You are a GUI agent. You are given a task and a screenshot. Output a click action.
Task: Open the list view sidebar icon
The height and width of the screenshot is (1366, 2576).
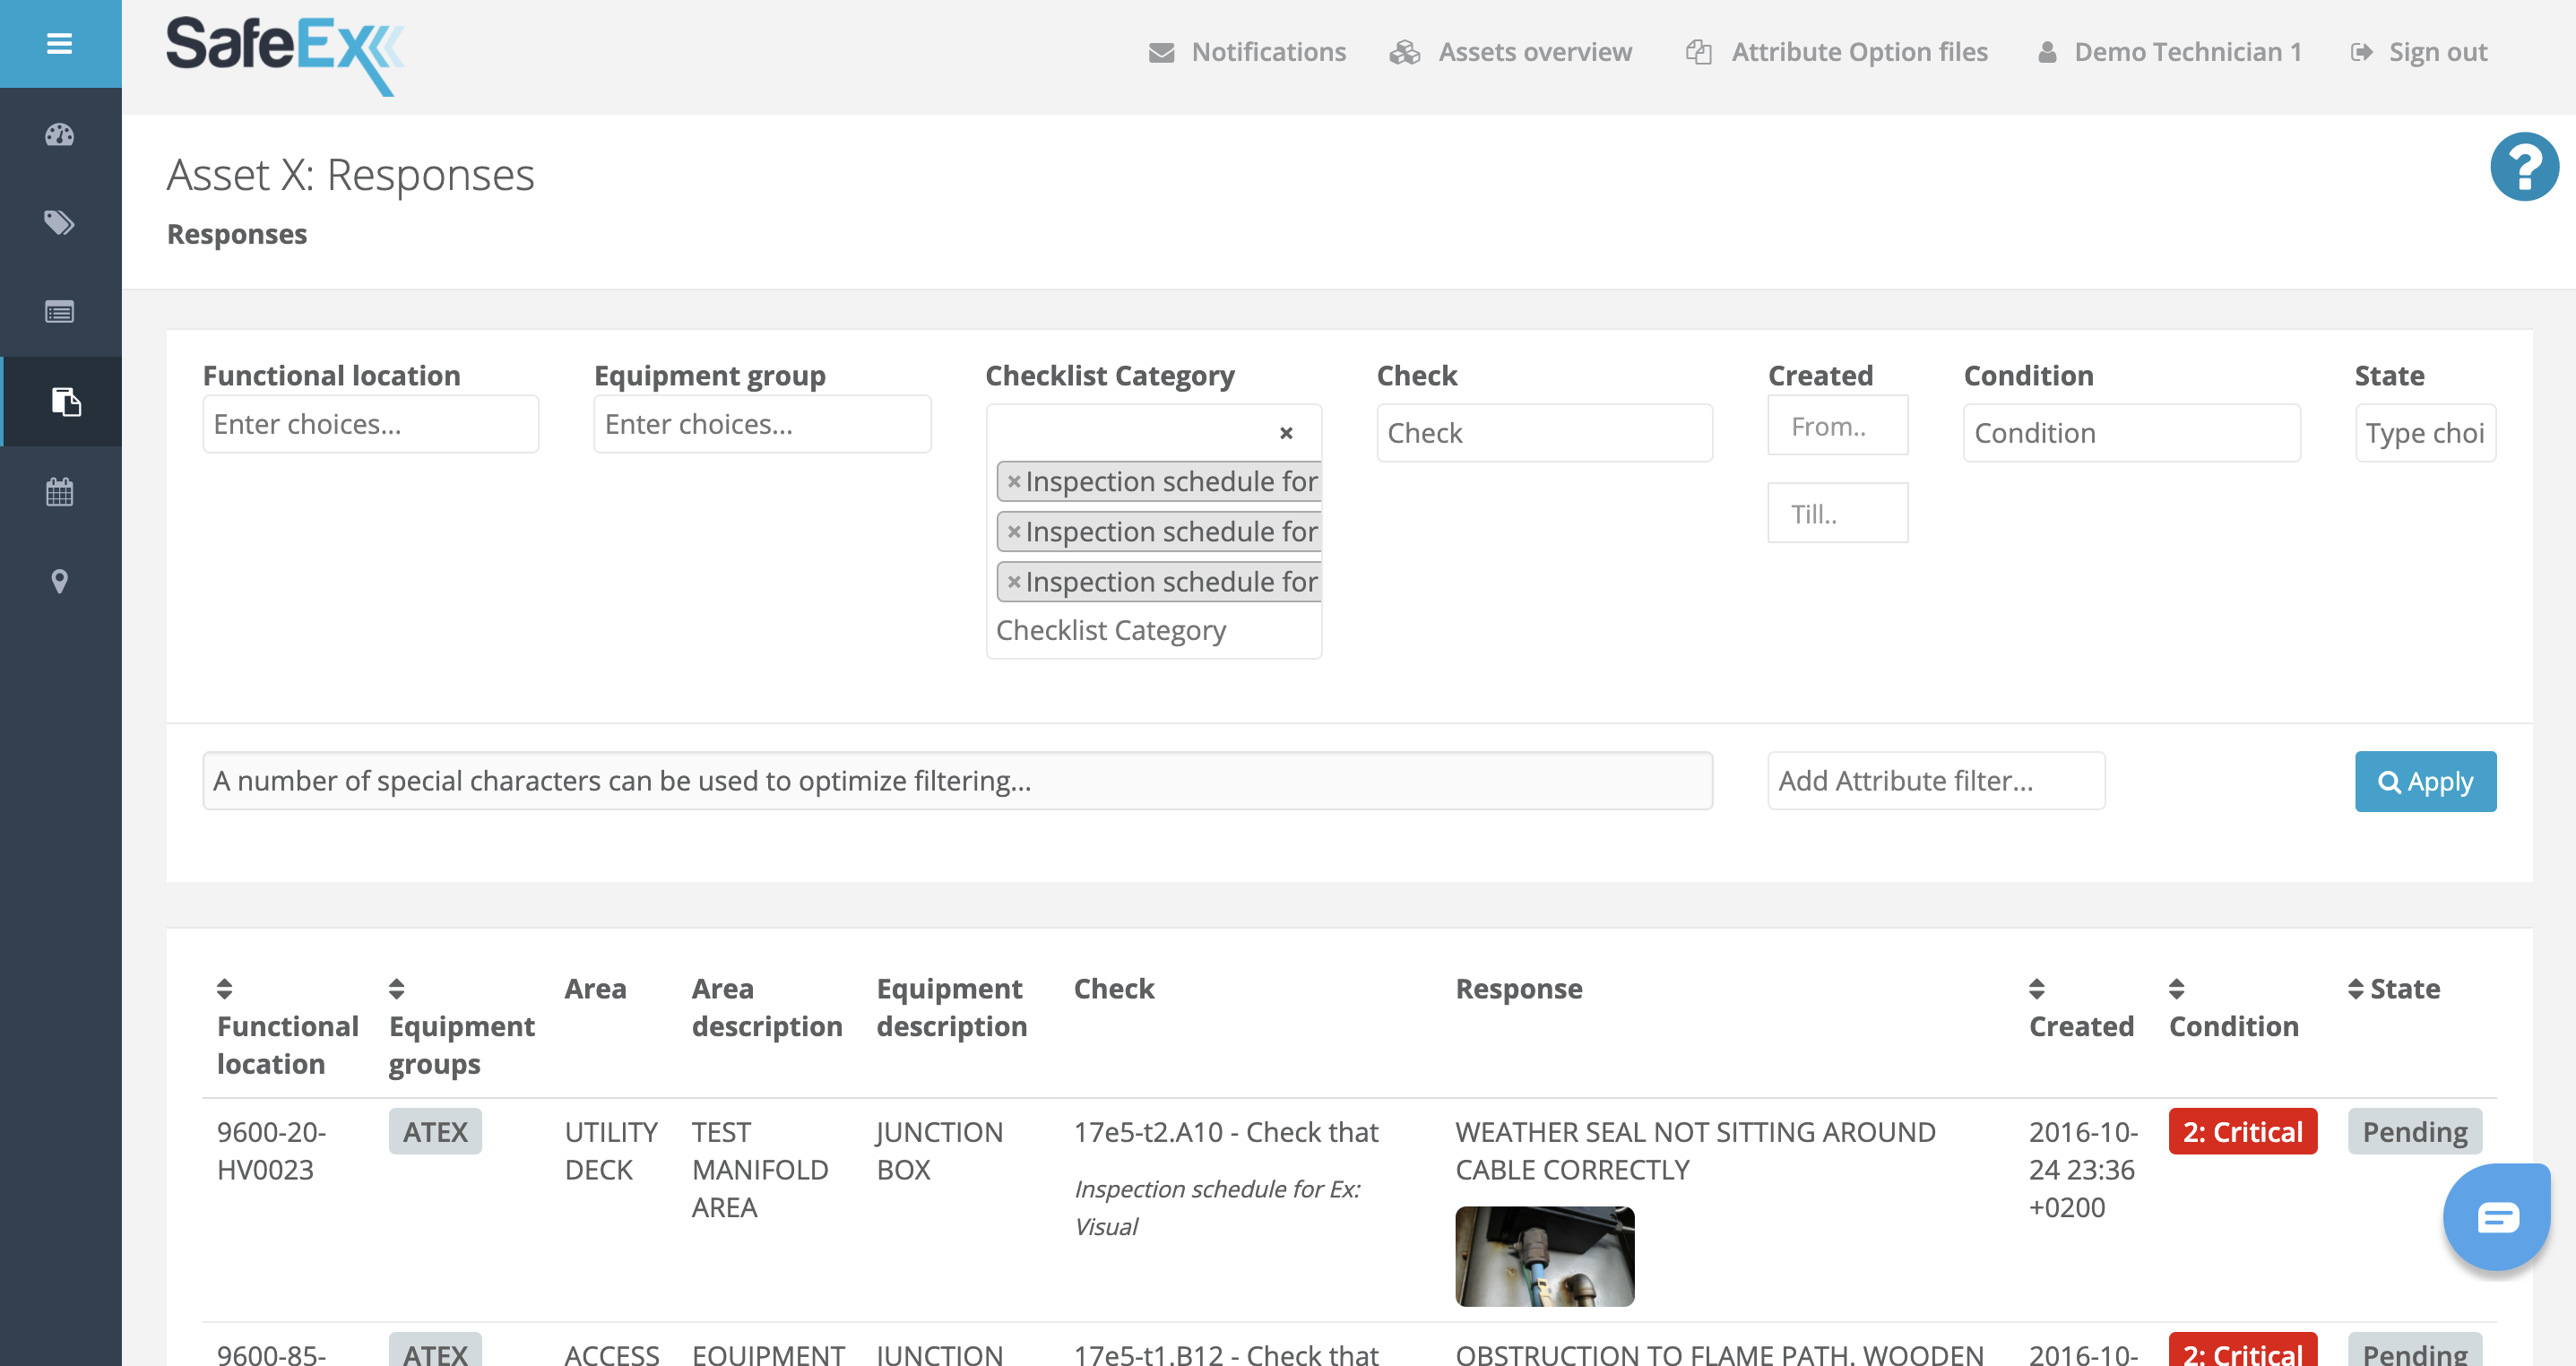pyautogui.click(x=59, y=312)
